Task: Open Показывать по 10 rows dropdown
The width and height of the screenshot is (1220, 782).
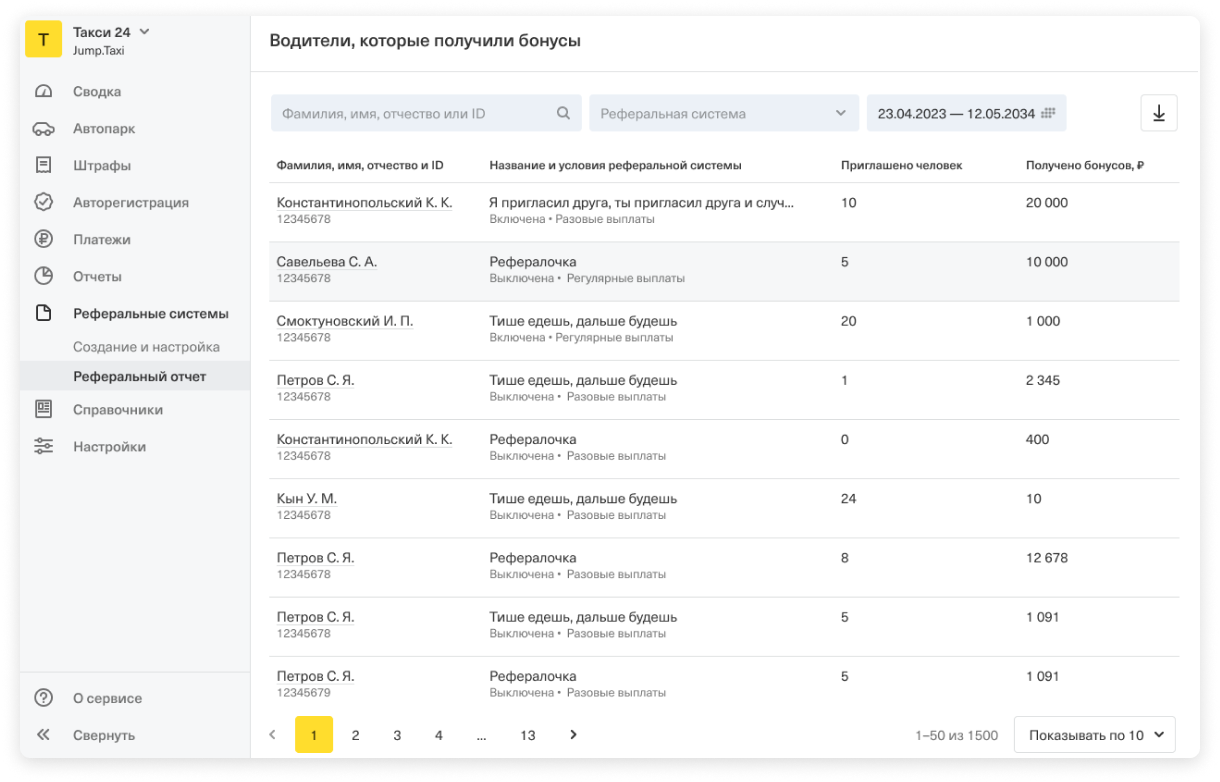Action: (x=1095, y=735)
